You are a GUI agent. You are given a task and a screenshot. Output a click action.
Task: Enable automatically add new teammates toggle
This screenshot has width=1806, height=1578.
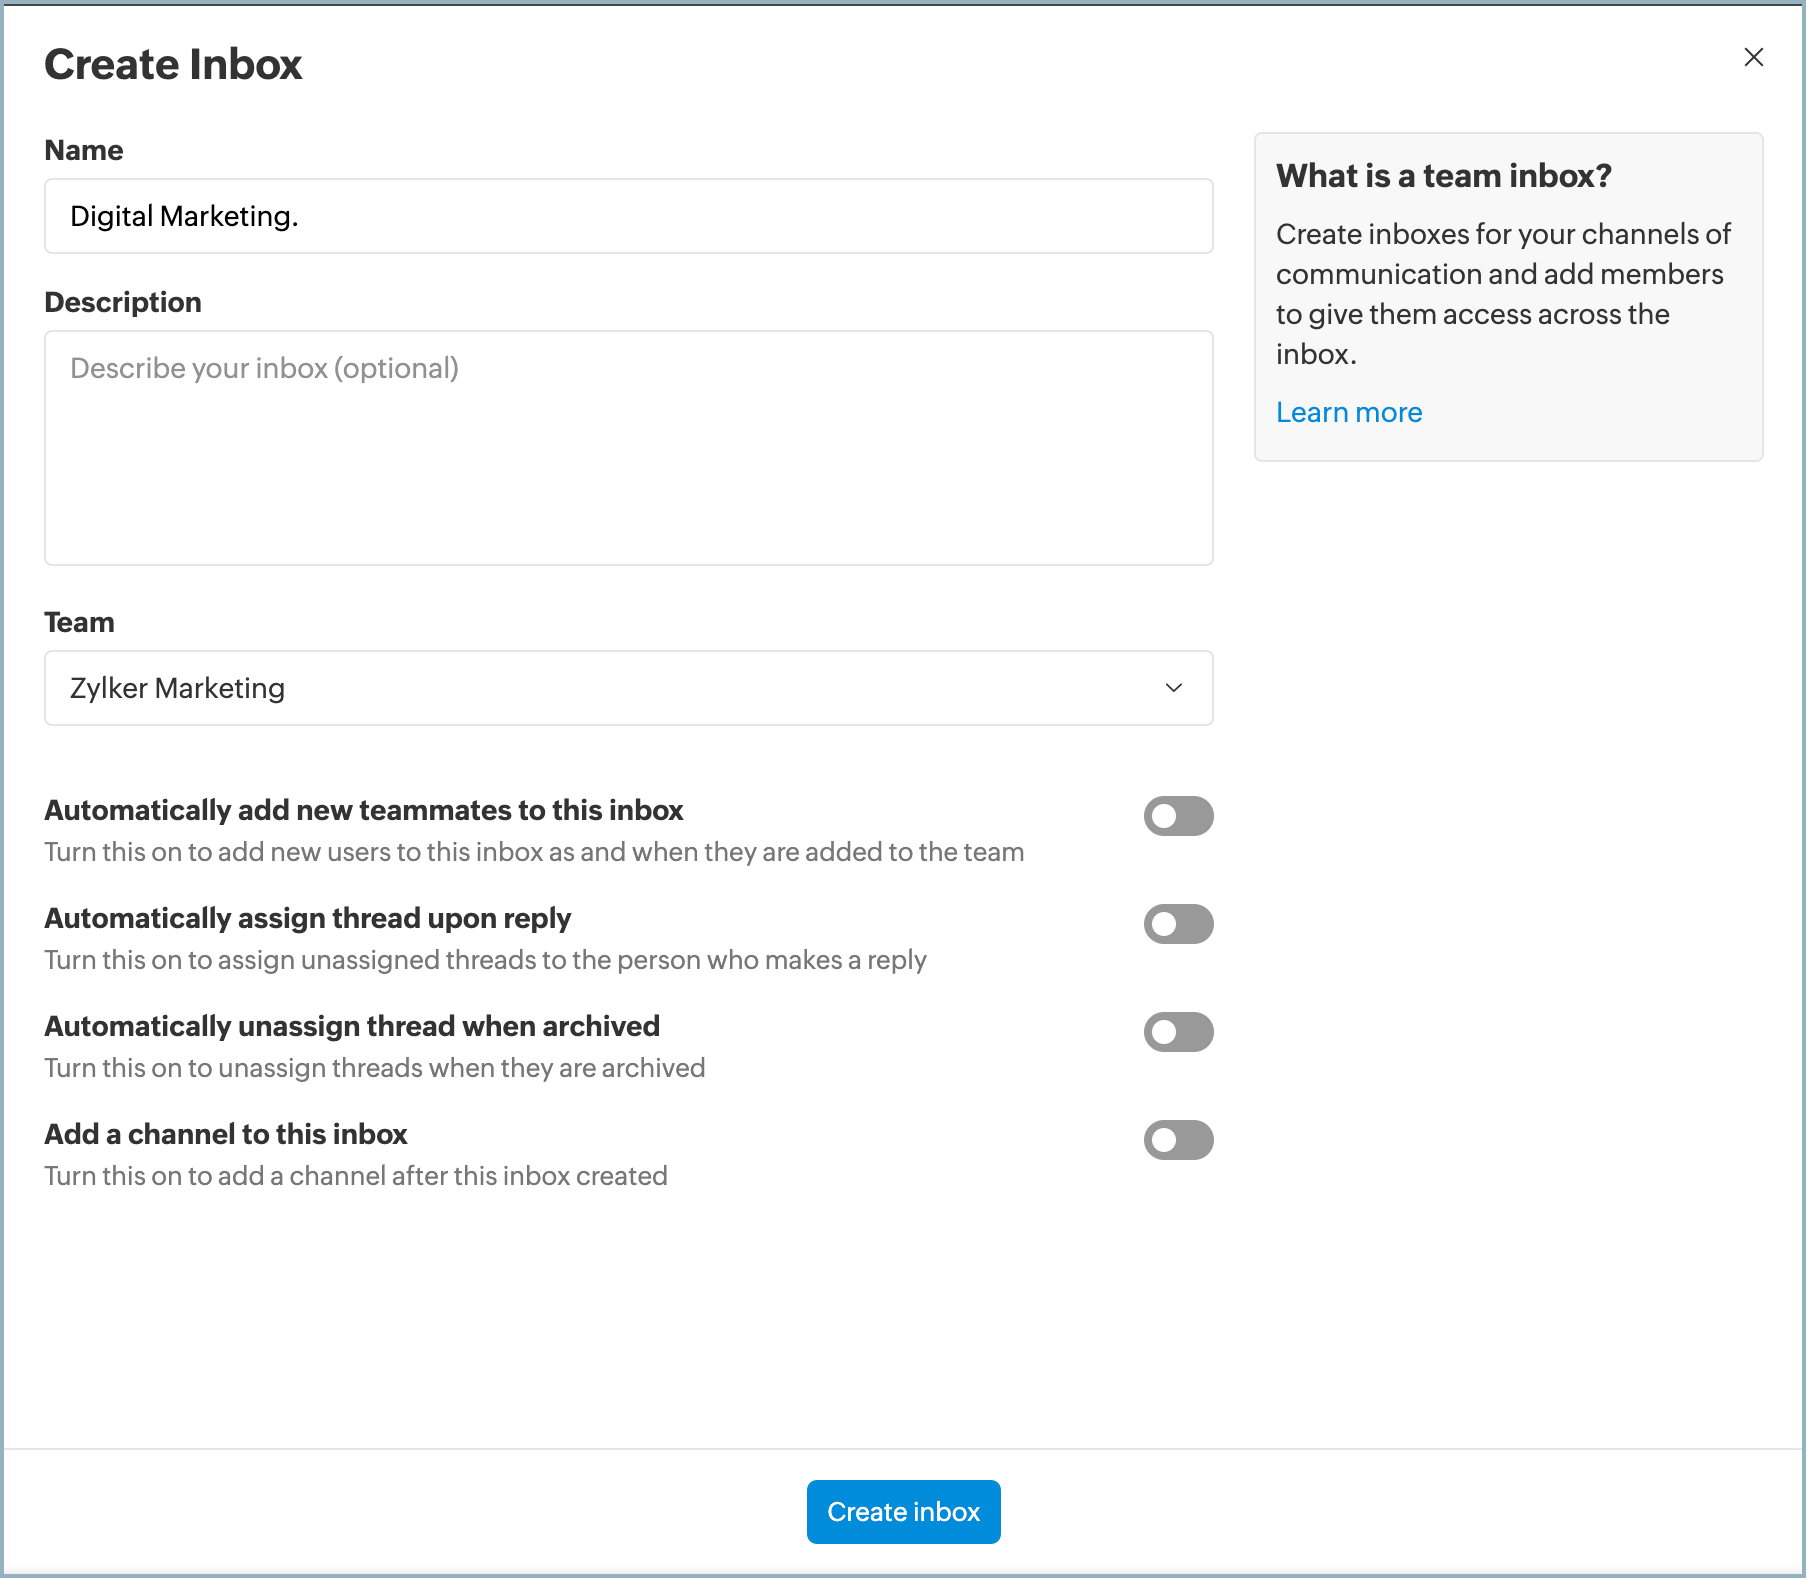pyautogui.click(x=1178, y=816)
